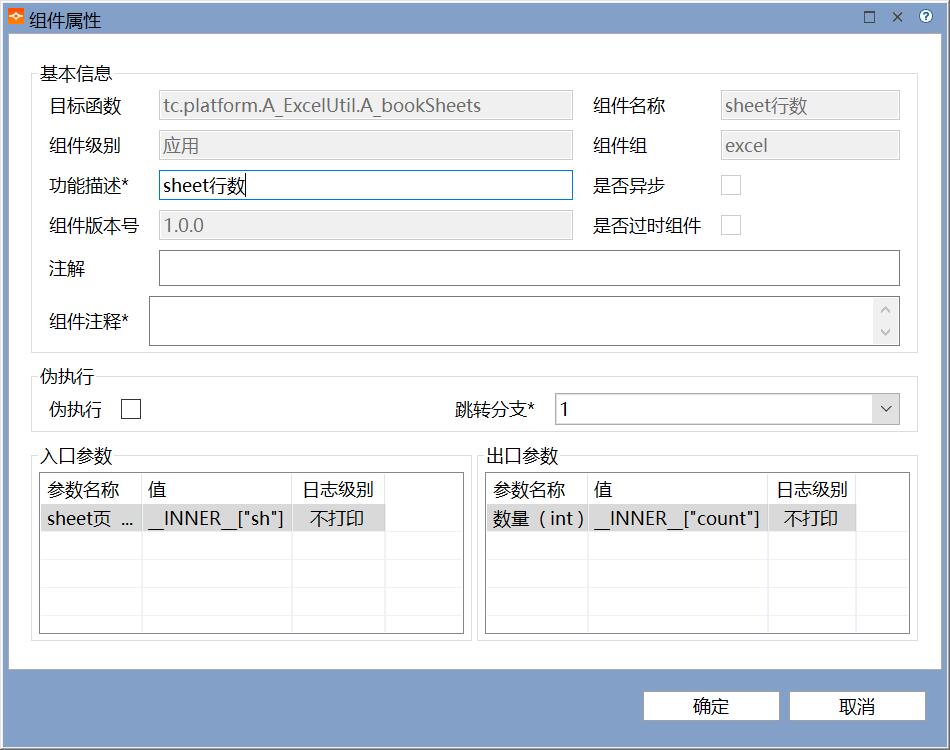
Task: Enable the 伪执行 checkbox
Action: (x=131, y=409)
